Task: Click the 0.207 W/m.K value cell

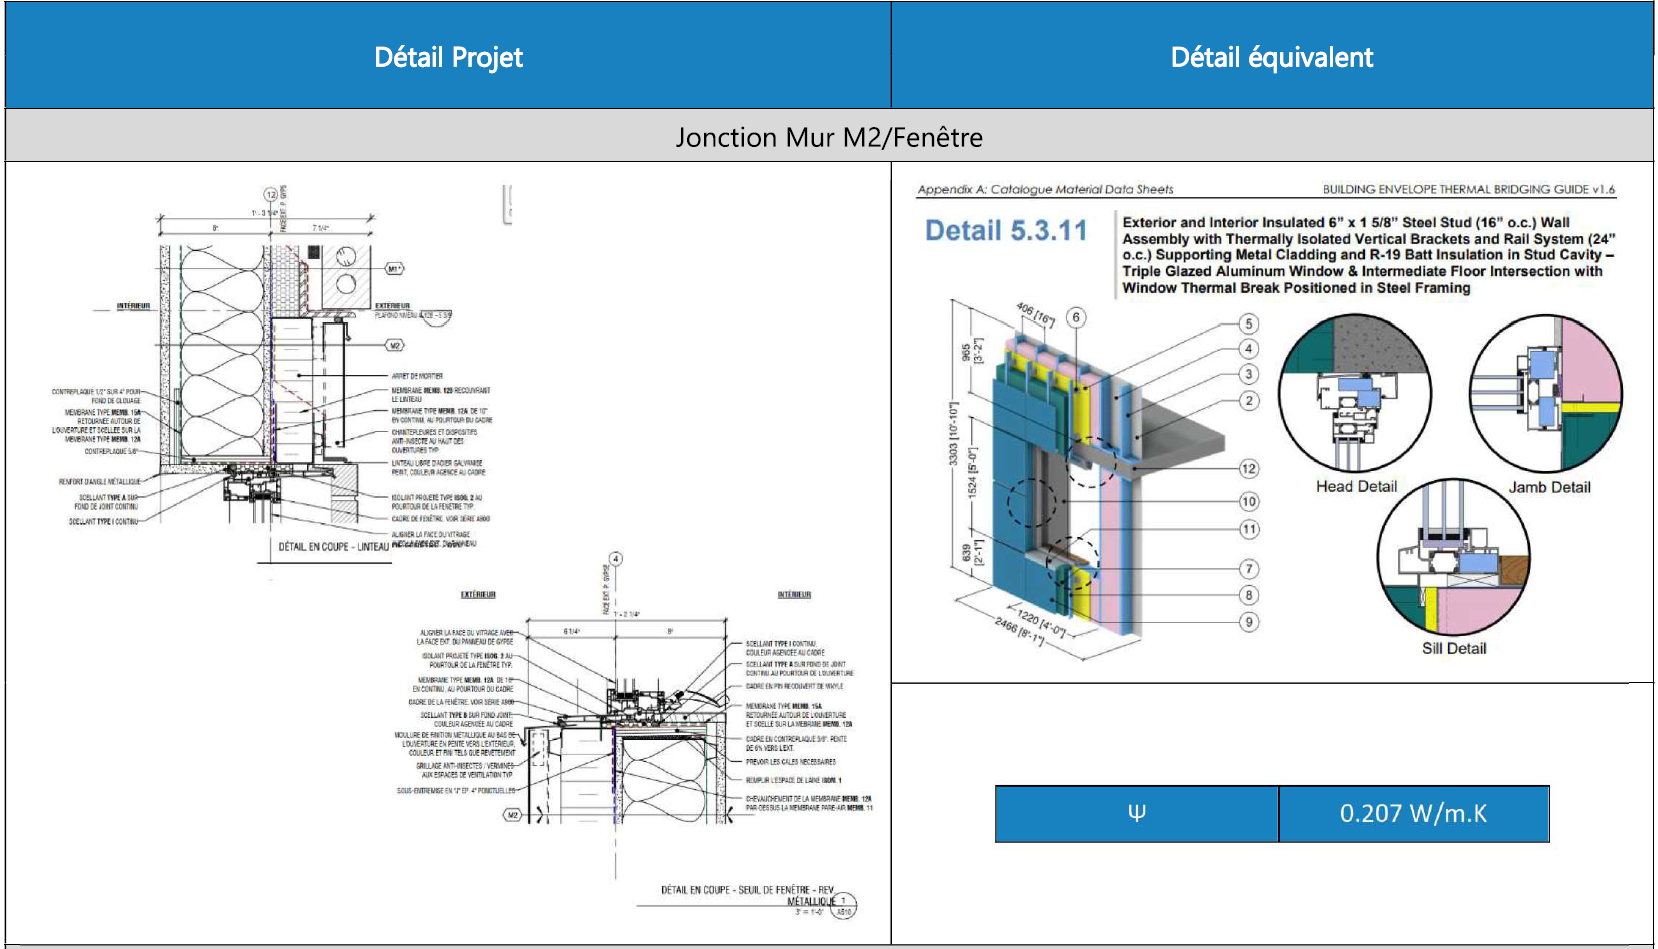Action: pyautogui.click(x=1413, y=814)
